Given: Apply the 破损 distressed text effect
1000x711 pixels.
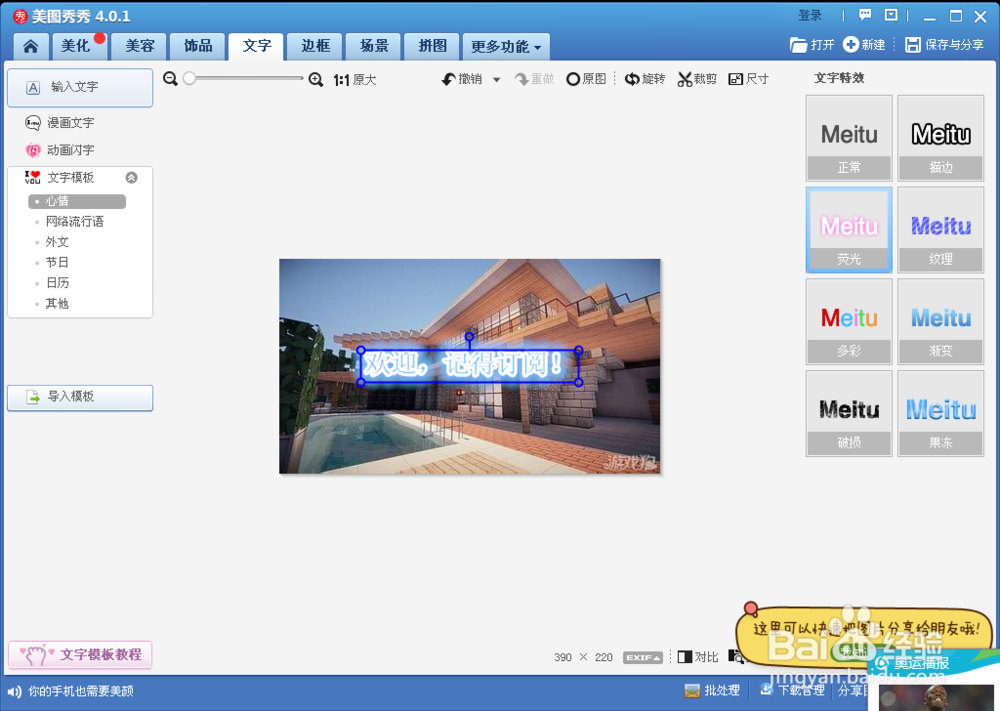Looking at the screenshot, I should click(849, 413).
